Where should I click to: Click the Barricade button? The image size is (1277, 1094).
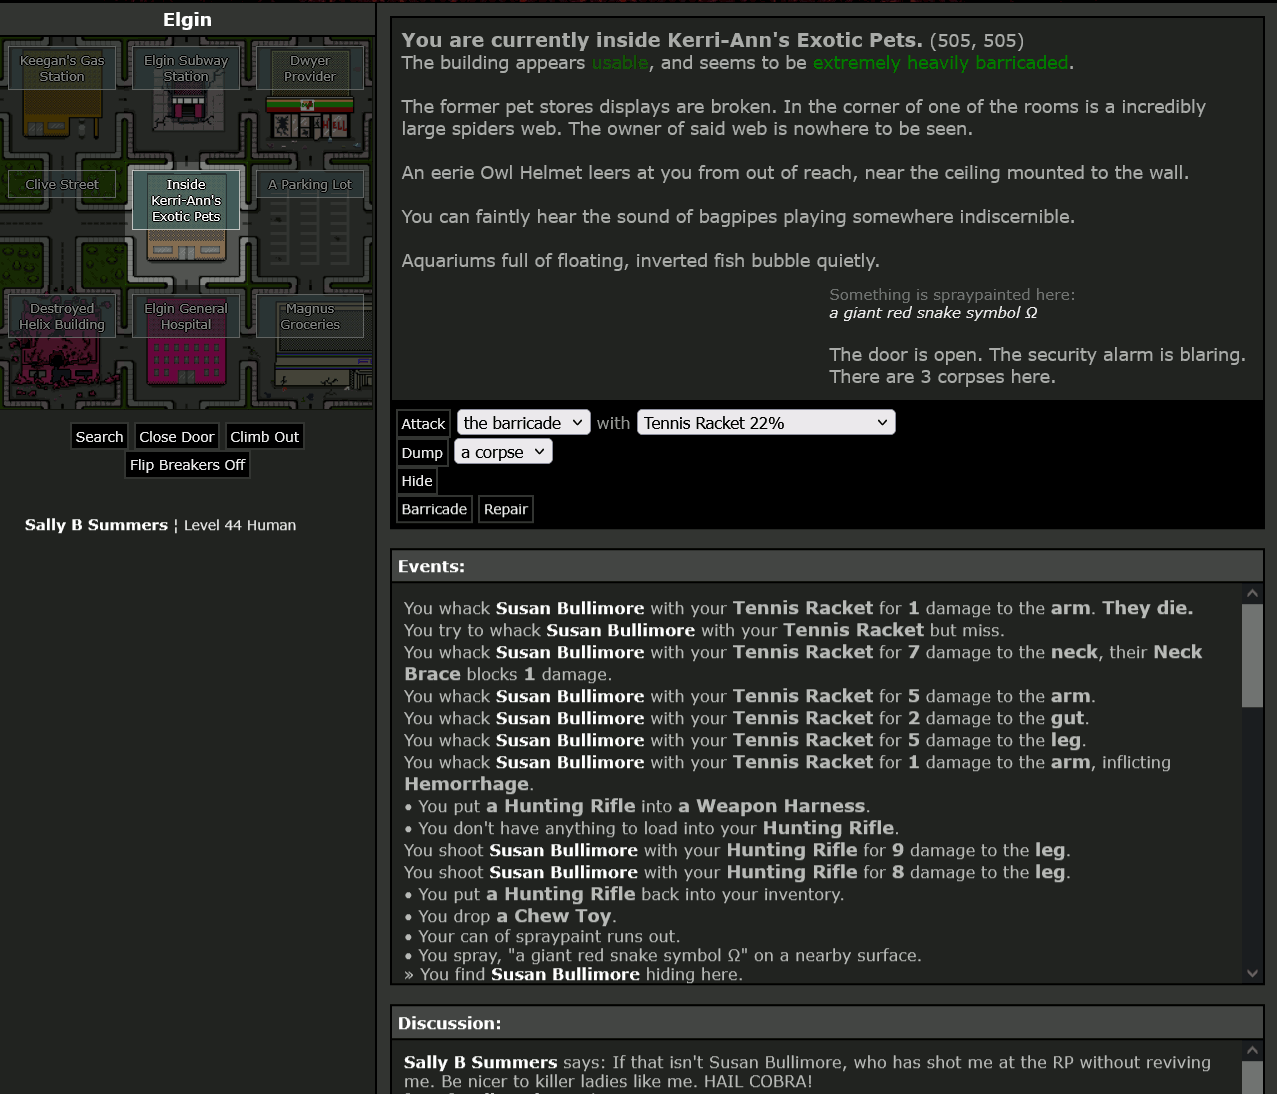click(x=434, y=509)
